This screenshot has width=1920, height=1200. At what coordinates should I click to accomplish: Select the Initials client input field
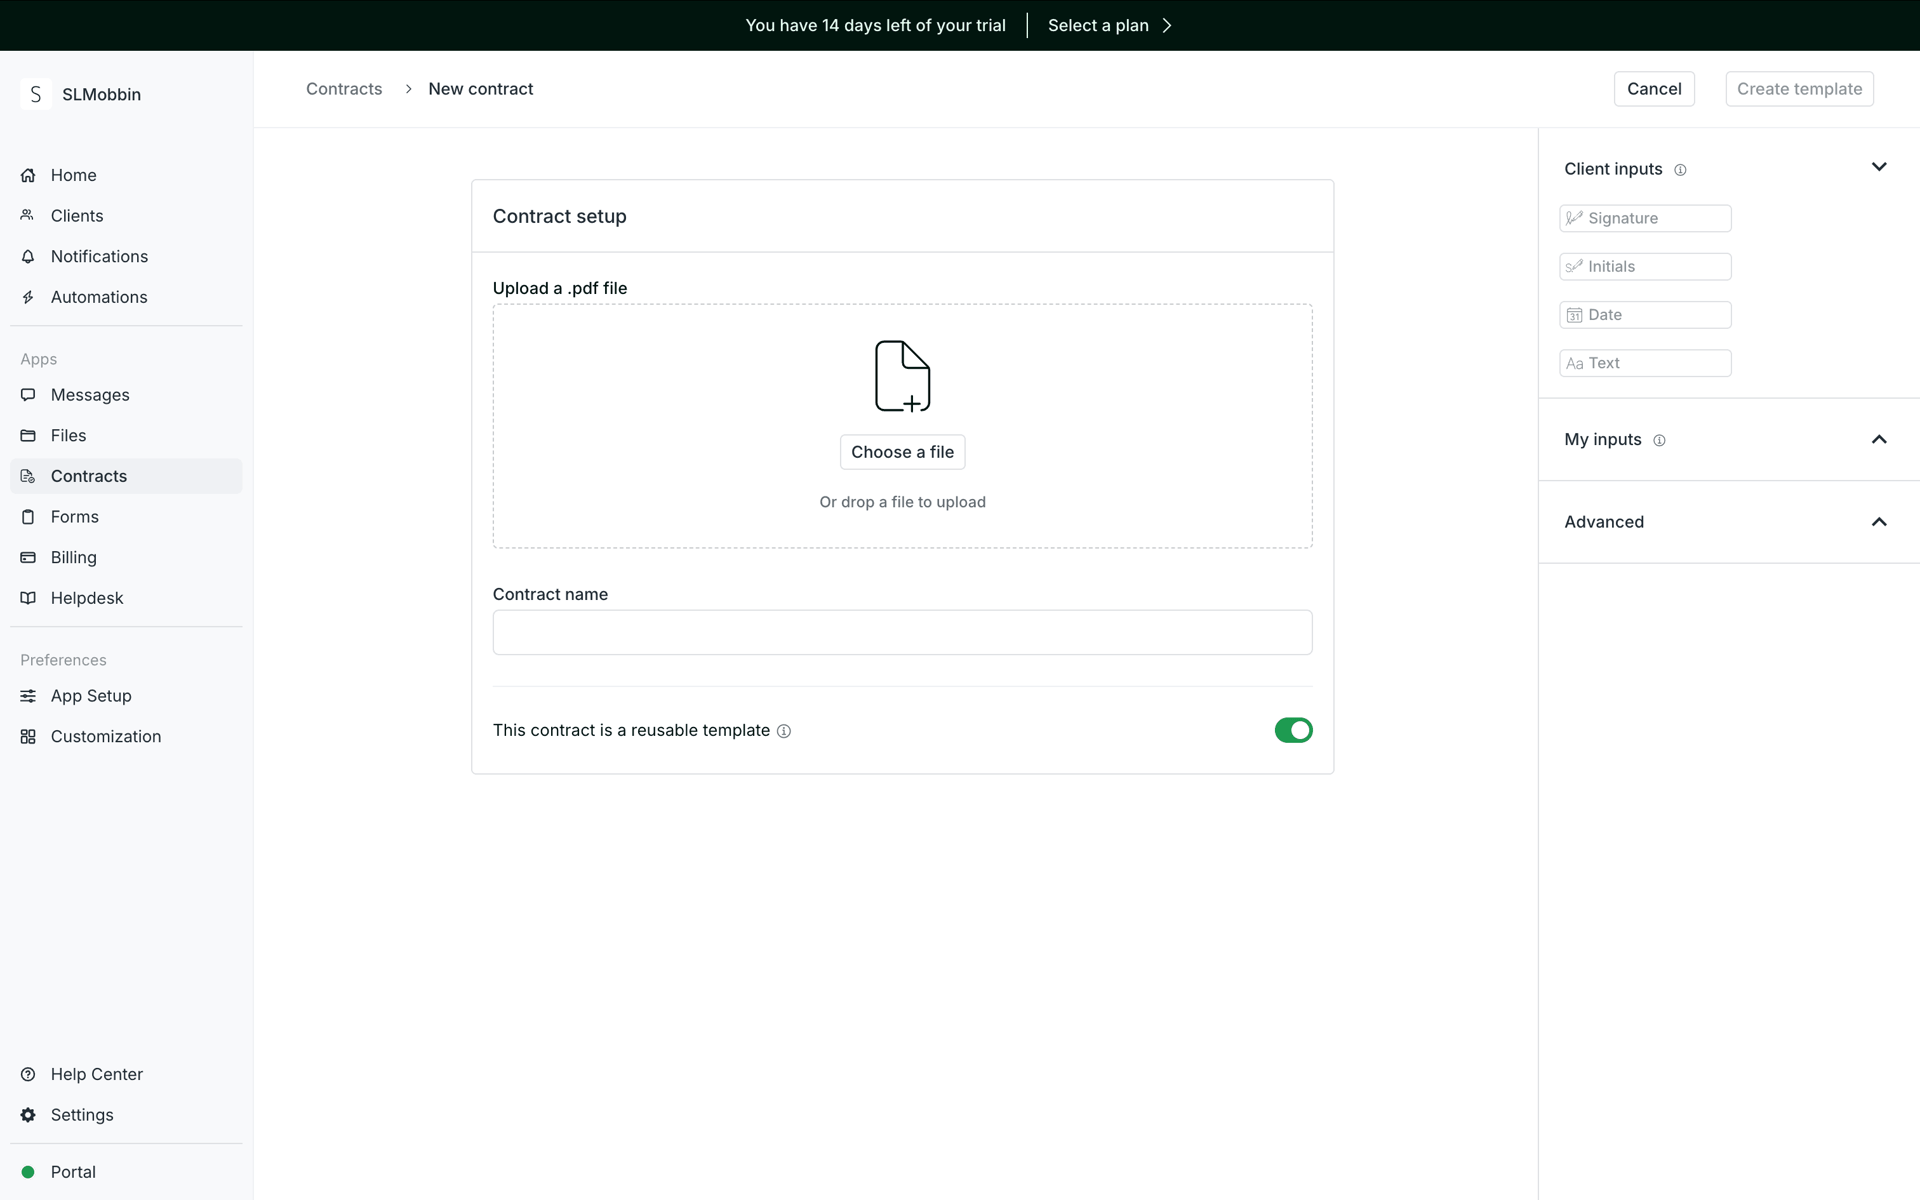click(x=1645, y=267)
